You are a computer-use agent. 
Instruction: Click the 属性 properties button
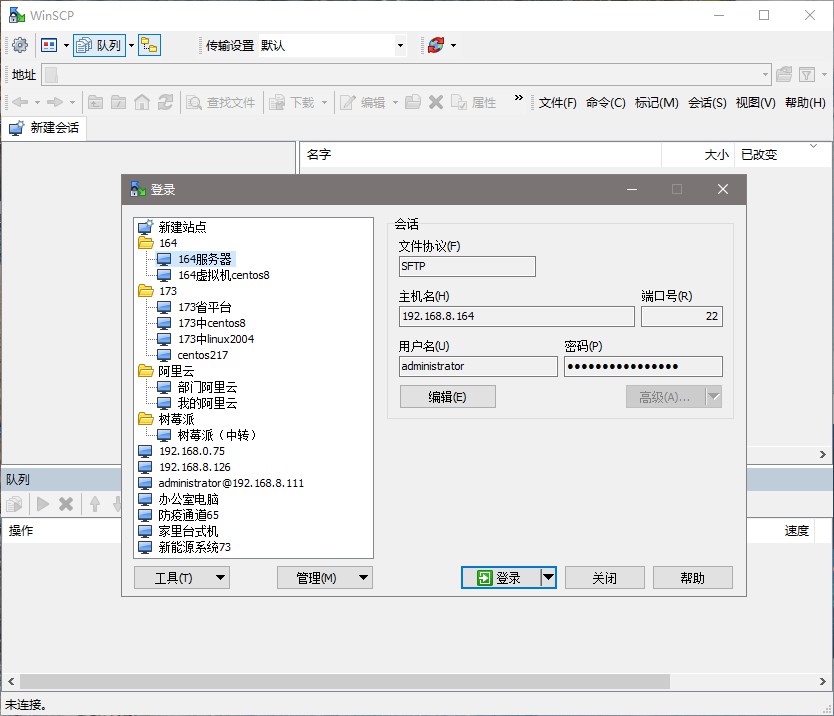tap(473, 102)
